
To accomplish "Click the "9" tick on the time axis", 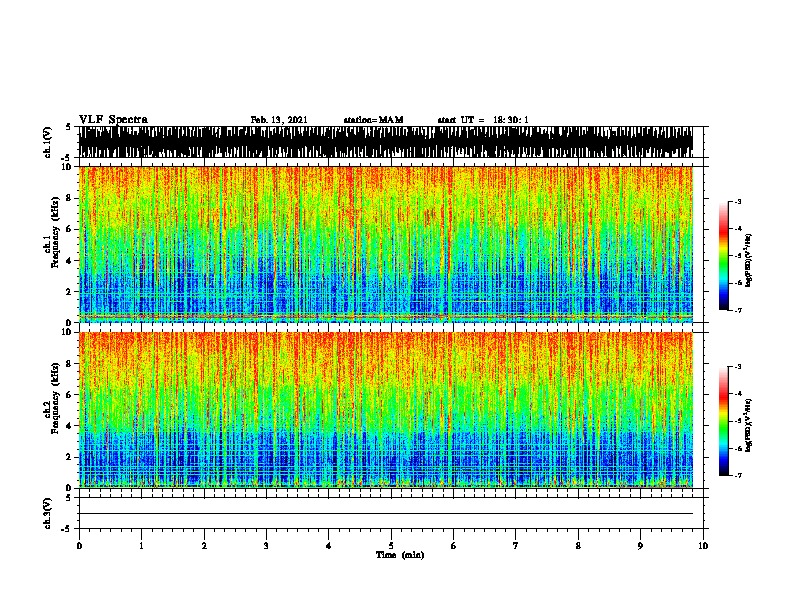I will pos(640,546).
